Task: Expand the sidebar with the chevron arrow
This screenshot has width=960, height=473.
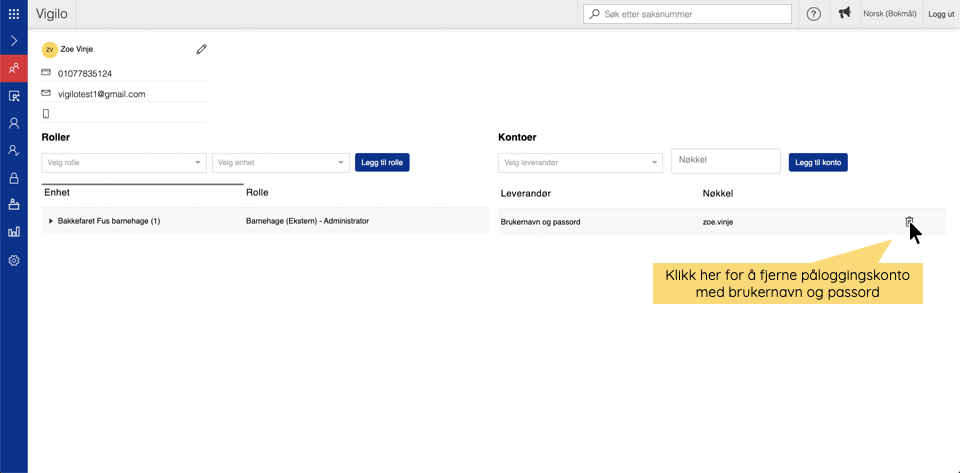Action: tap(13, 41)
